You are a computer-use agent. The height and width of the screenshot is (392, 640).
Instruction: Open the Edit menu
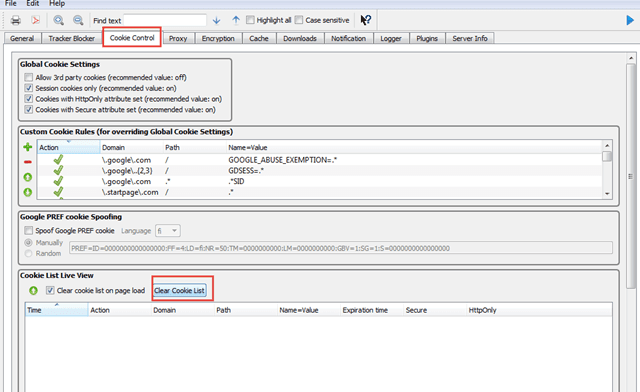pos(33,3)
